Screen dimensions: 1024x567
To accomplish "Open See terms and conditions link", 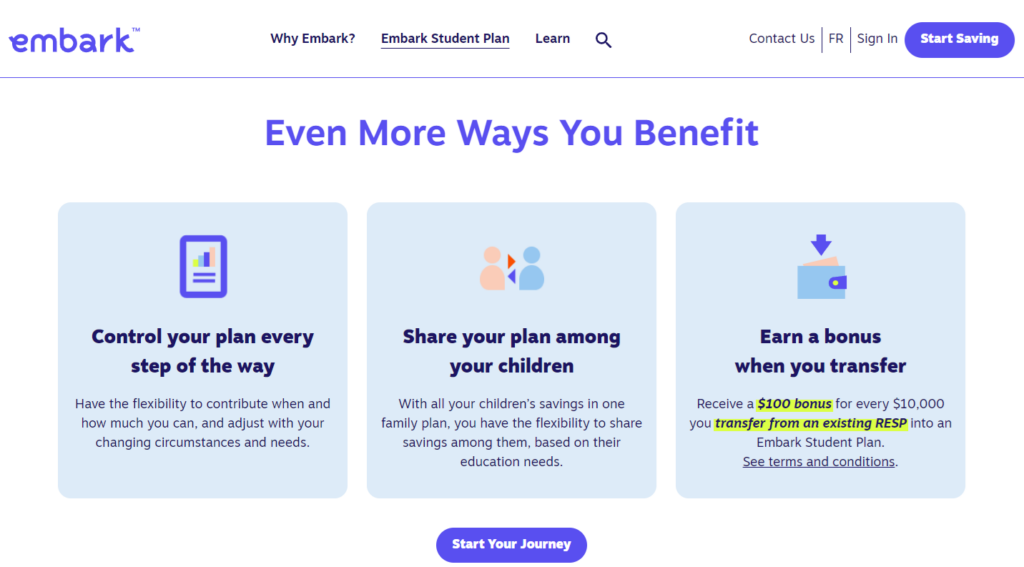I will (819, 462).
